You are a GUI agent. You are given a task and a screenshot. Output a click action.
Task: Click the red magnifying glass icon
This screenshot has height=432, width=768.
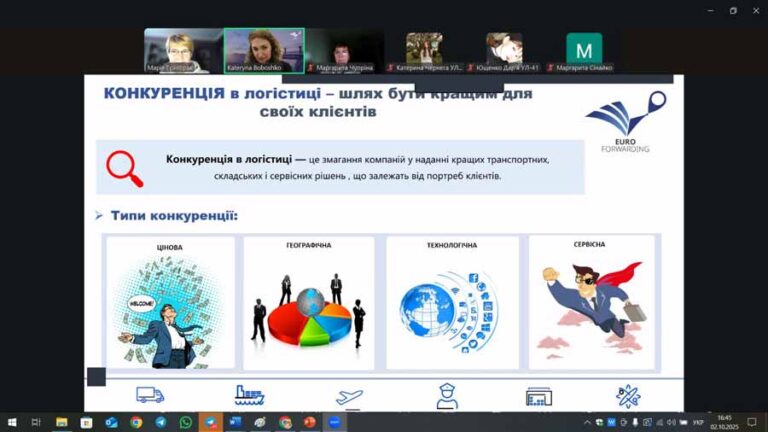125,168
